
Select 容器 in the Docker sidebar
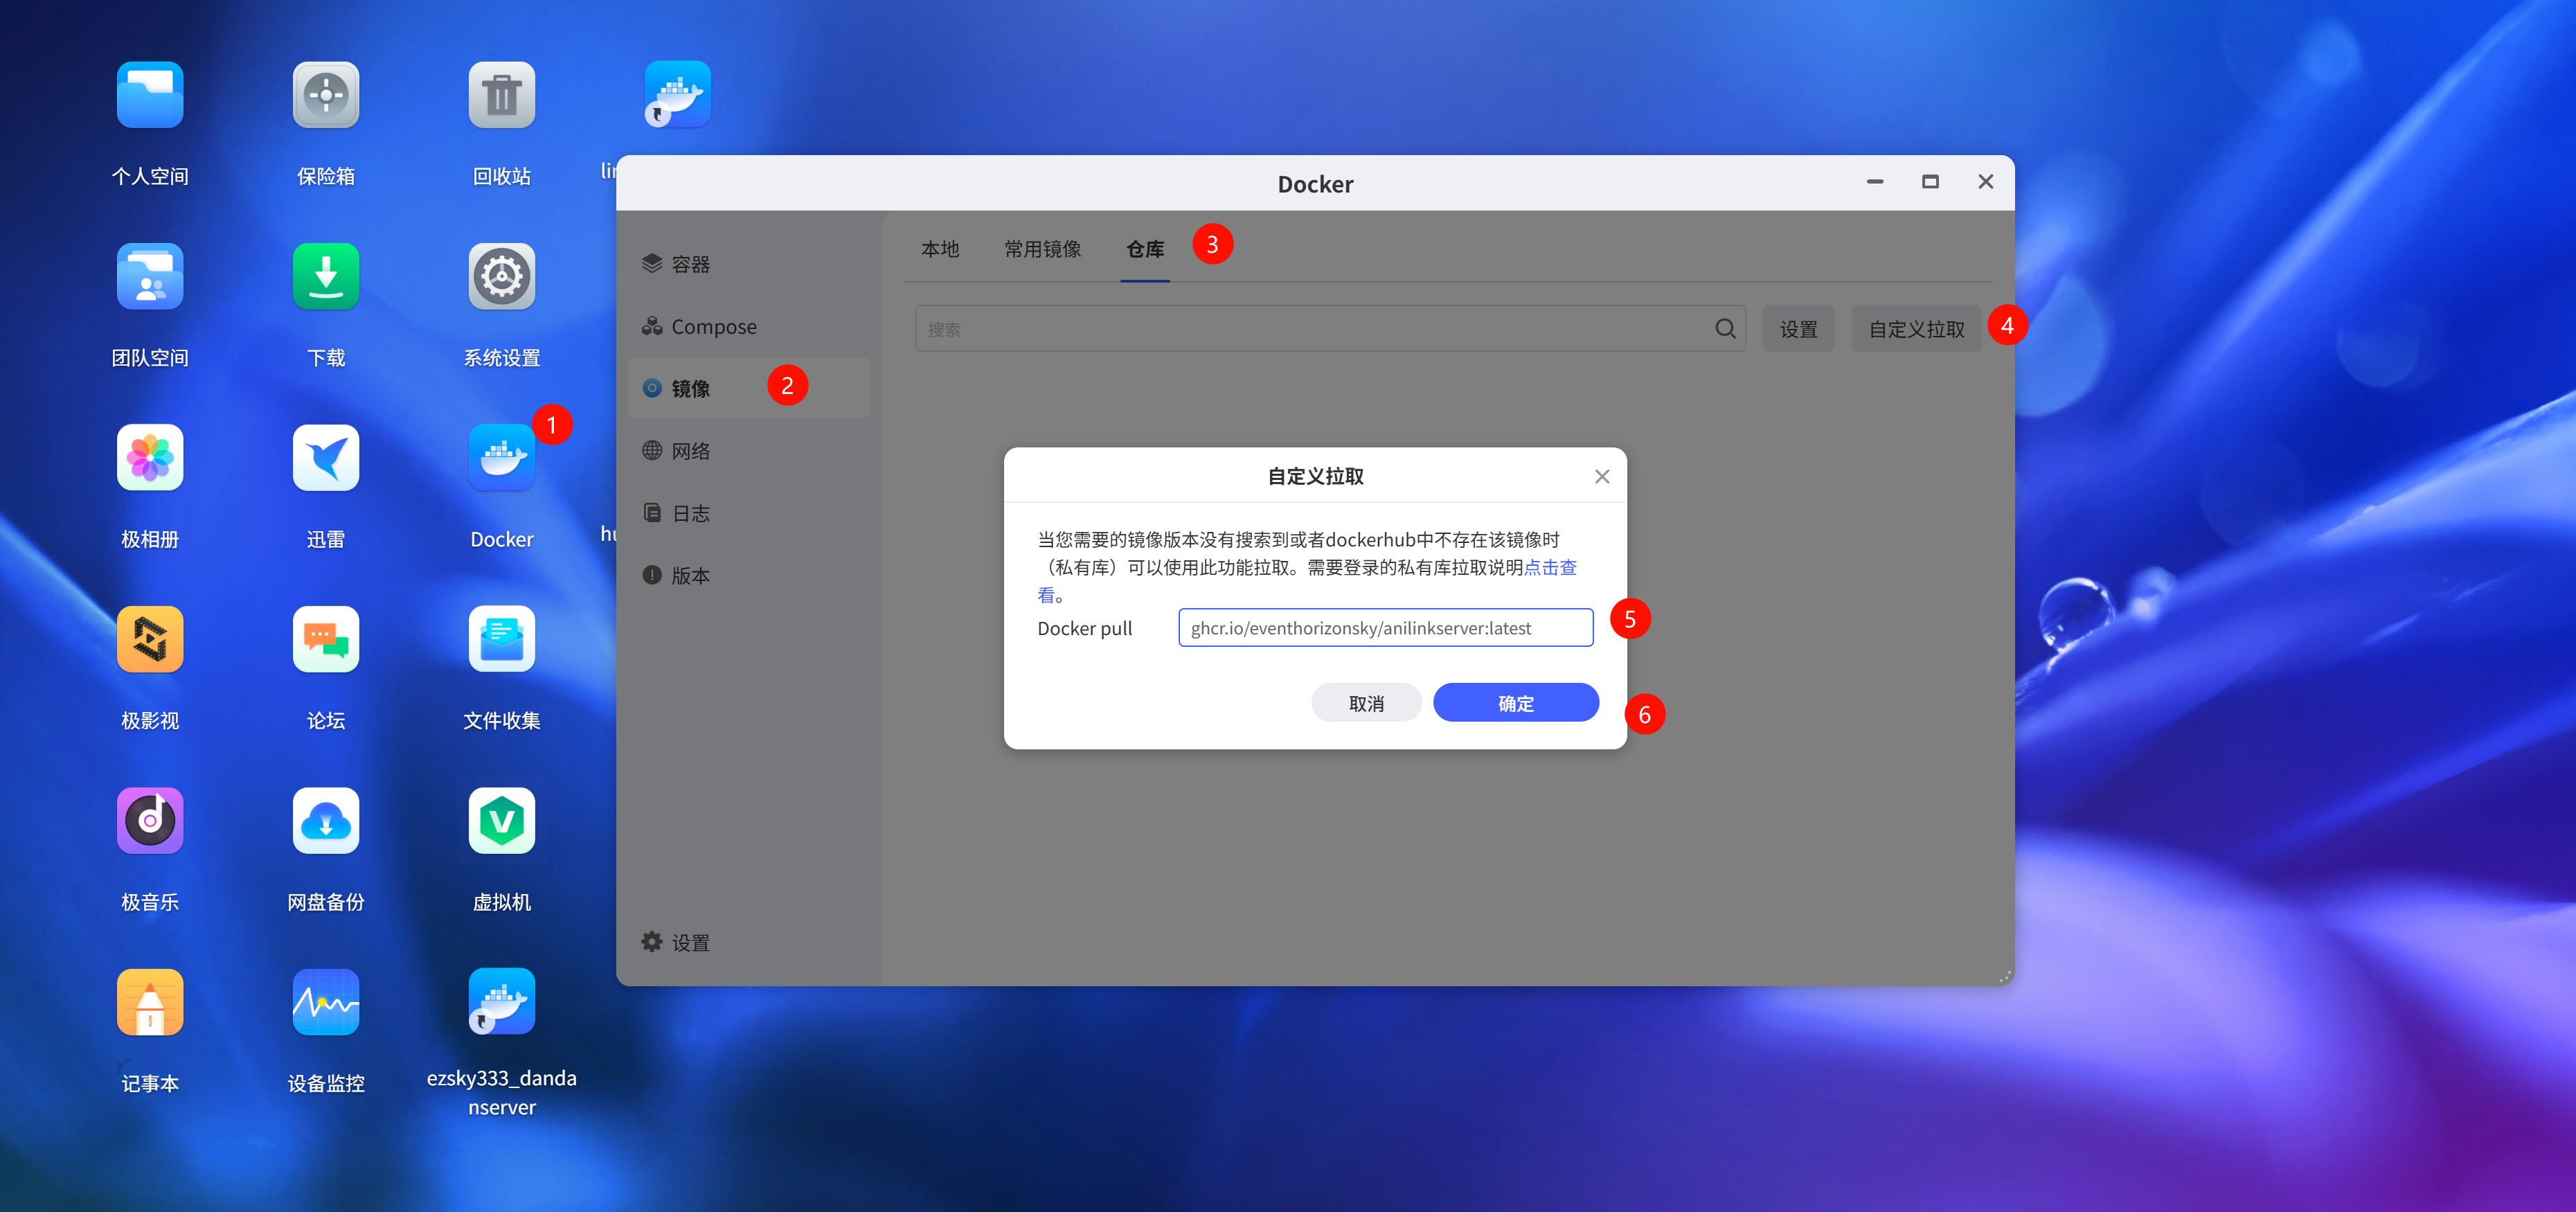point(690,264)
